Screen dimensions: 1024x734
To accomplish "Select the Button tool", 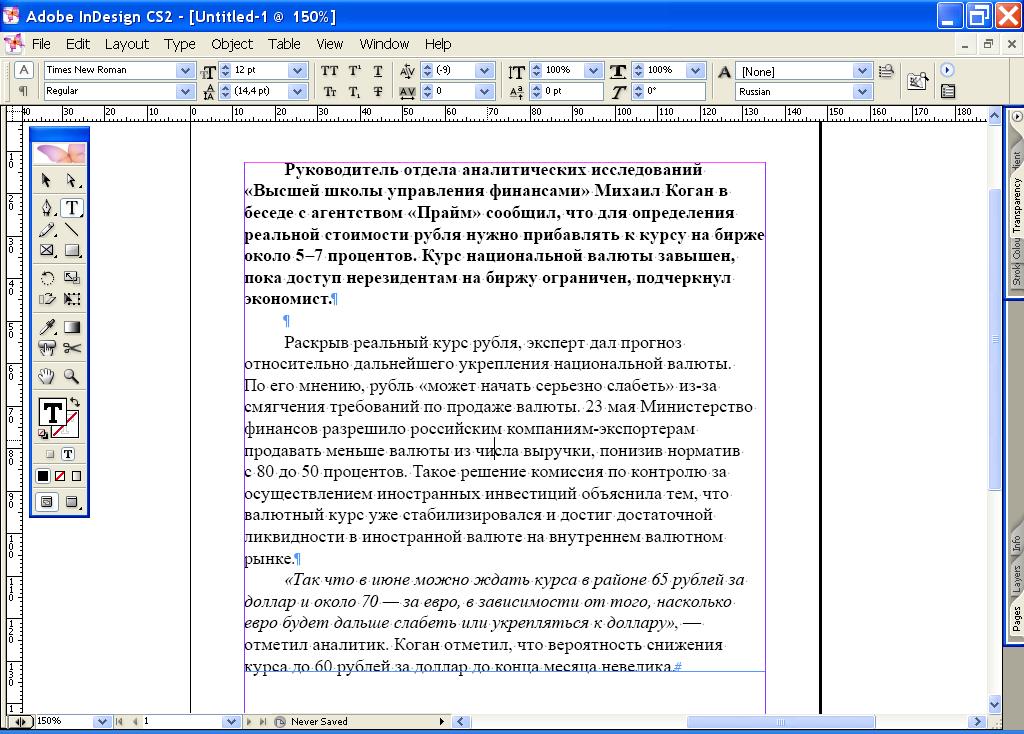I will coord(46,348).
